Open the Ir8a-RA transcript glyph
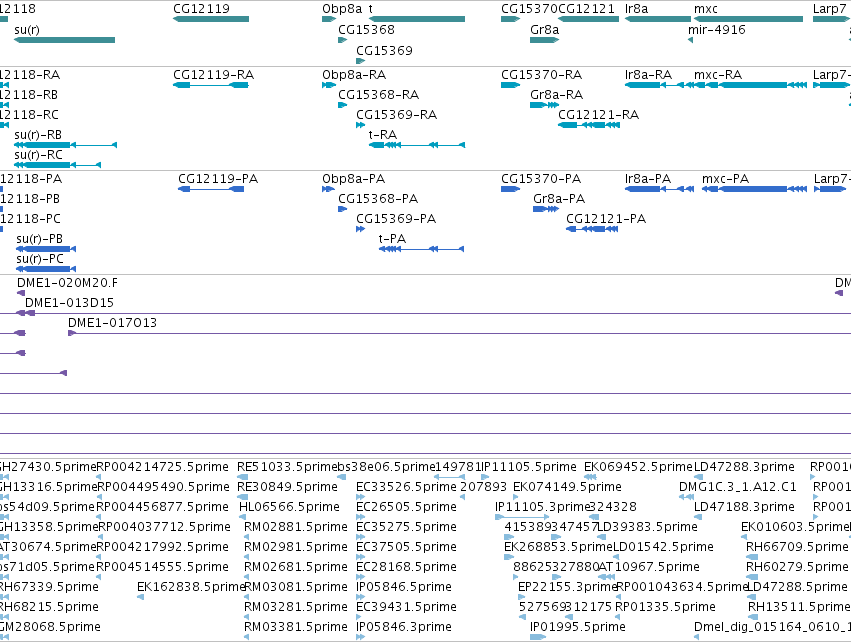 tap(658, 85)
